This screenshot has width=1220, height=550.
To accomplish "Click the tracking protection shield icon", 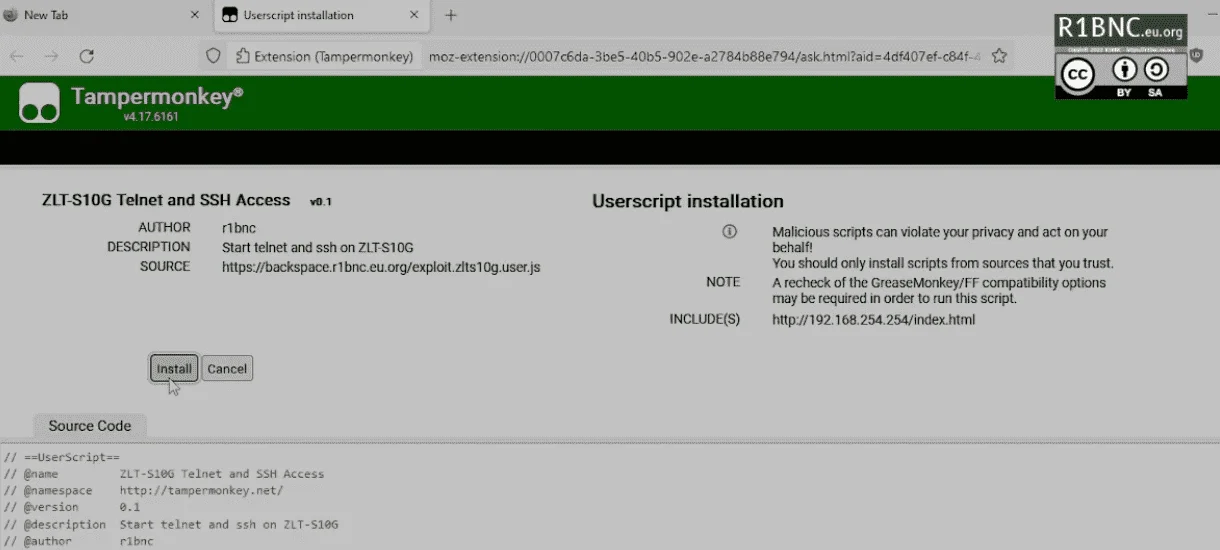I will pyautogui.click(x=212, y=57).
